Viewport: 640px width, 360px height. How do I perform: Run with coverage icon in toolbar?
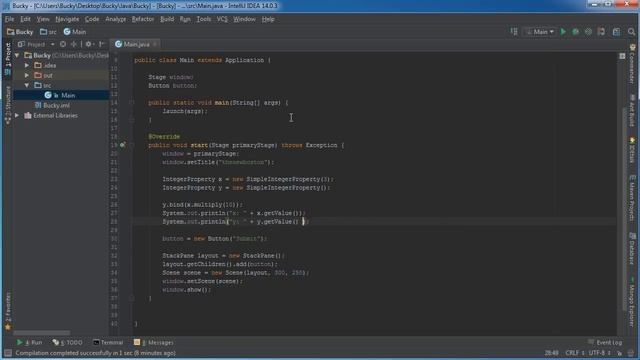coord(588,31)
